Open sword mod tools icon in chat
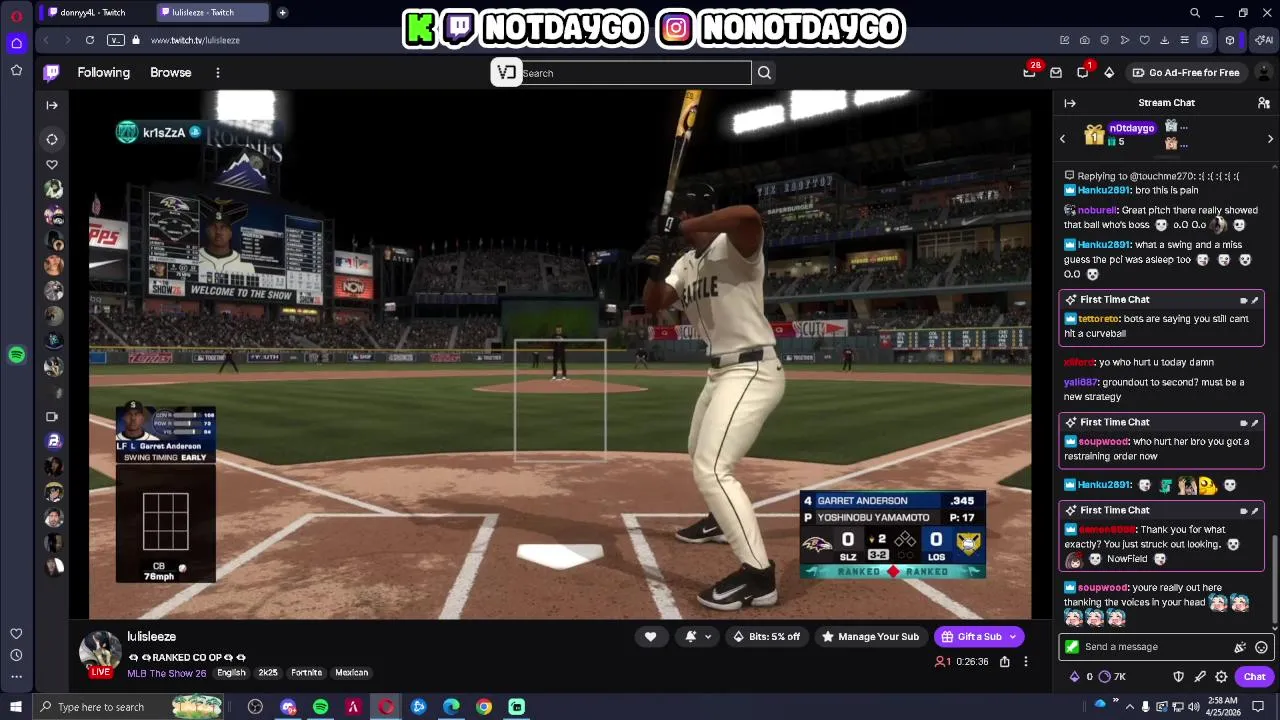The height and width of the screenshot is (720, 1280). pos(1200,677)
